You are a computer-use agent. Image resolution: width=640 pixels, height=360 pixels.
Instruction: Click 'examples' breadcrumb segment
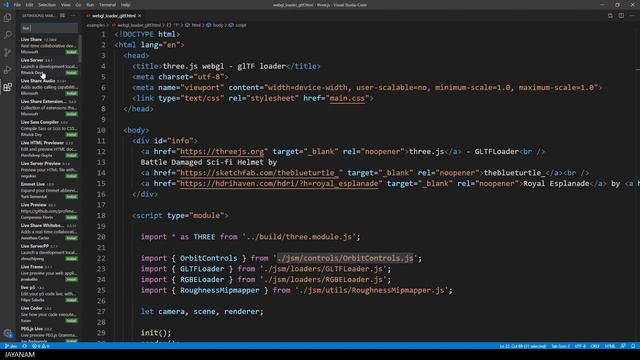[96, 25]
